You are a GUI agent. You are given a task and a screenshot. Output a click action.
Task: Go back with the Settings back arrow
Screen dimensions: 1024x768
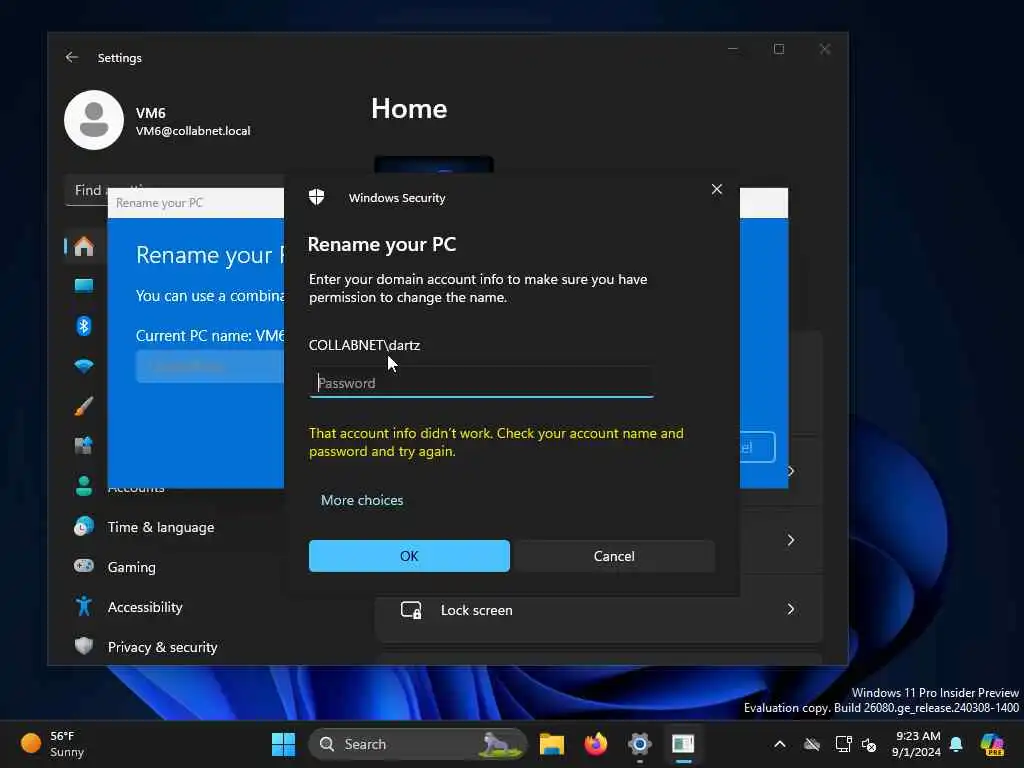click(x=72, y=57)
